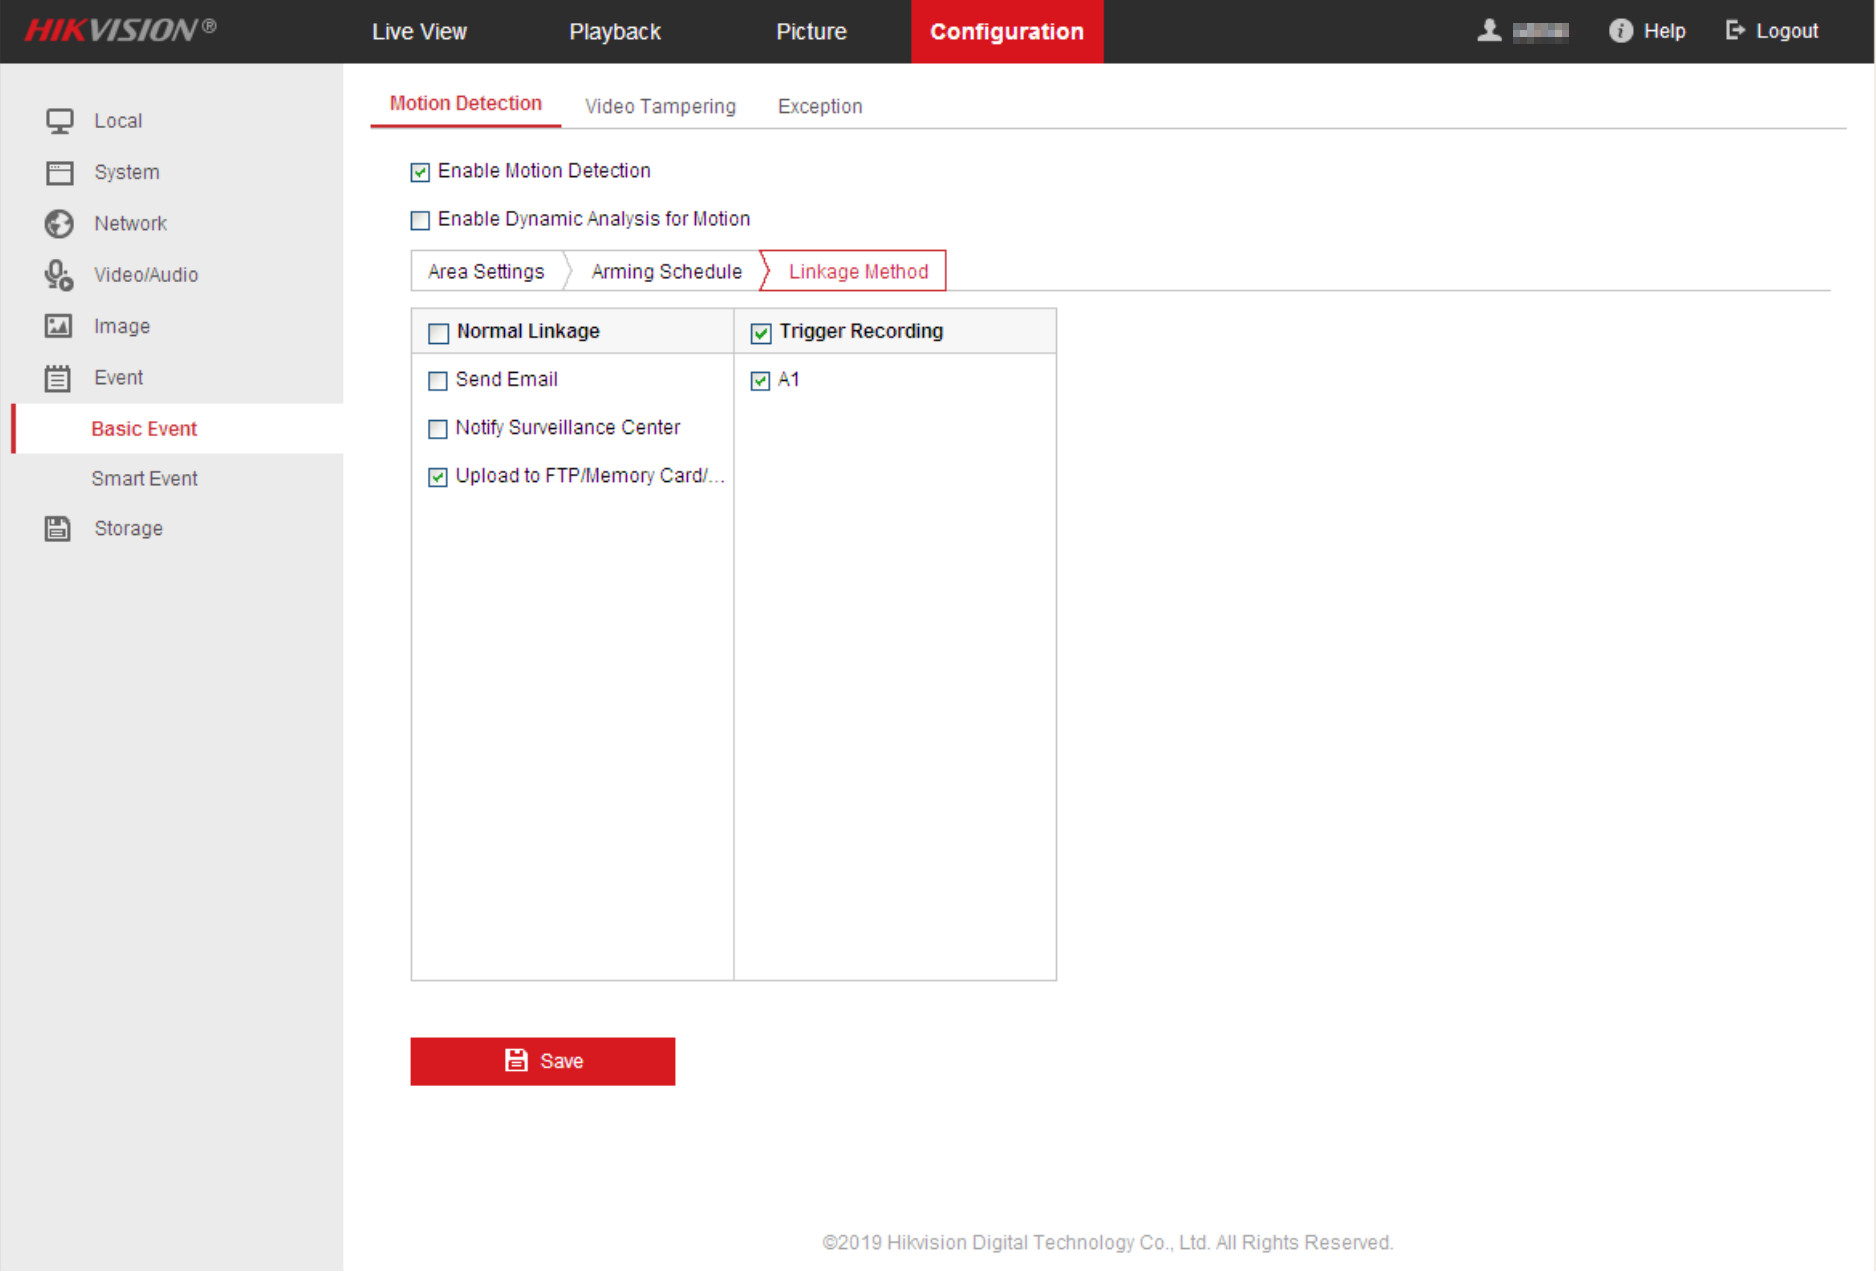Screen dimensions: 1876x1271
Task: Switch to Video Tampering tab
Action: pyautogui.click(x=660, y=107)
